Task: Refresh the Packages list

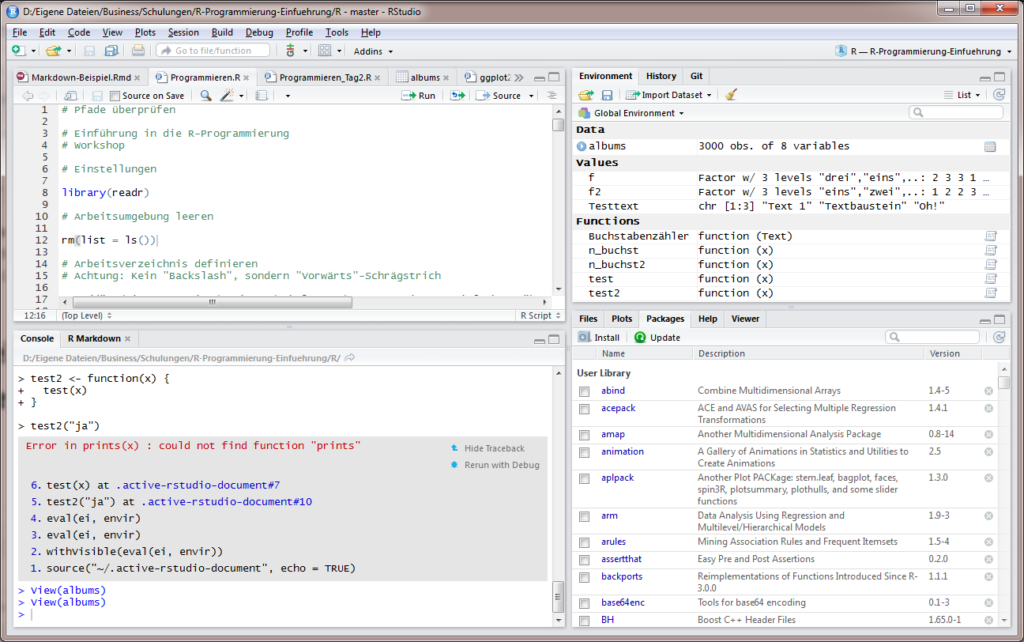Action: tap(999, 337)
